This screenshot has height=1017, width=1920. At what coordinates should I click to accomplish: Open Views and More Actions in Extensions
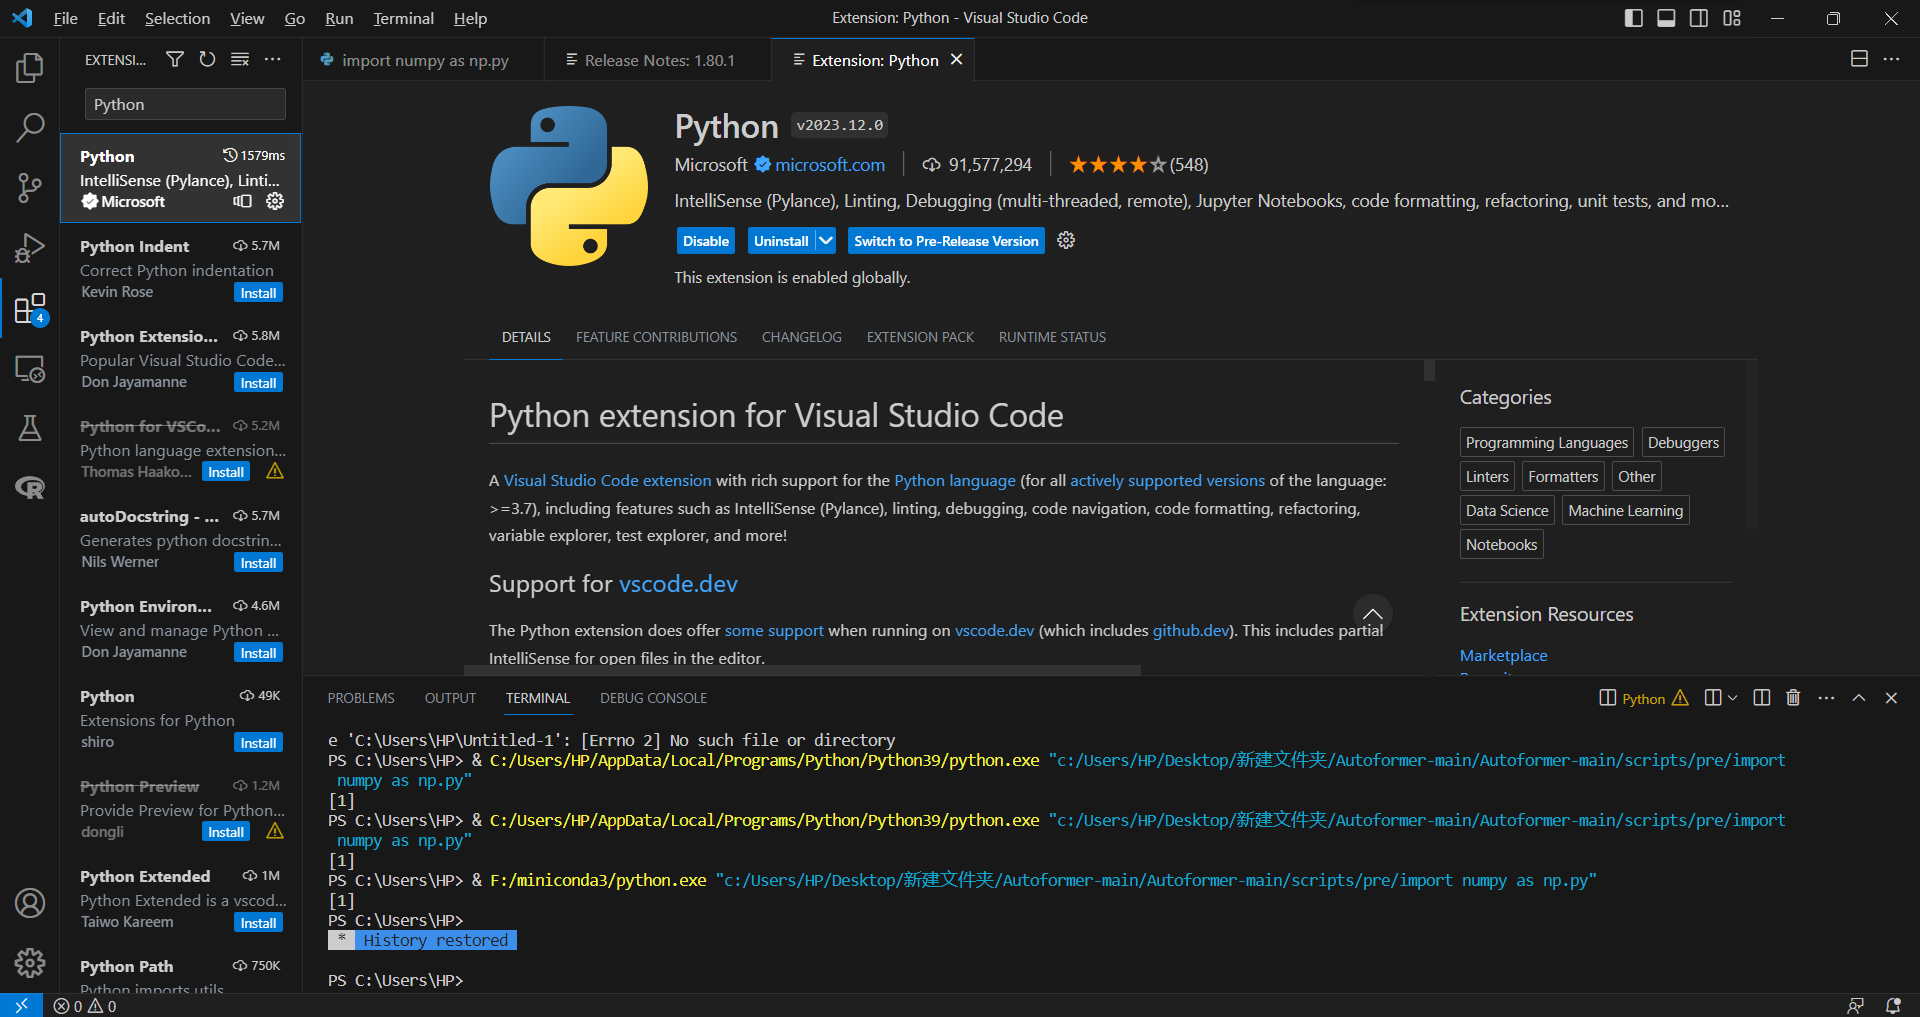tap(272, 59)
